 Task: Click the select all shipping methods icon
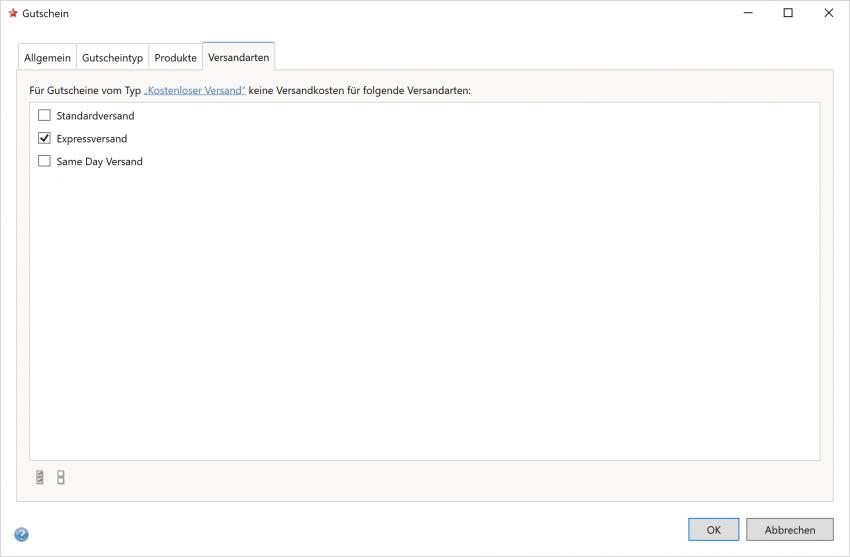pos(40,478)
